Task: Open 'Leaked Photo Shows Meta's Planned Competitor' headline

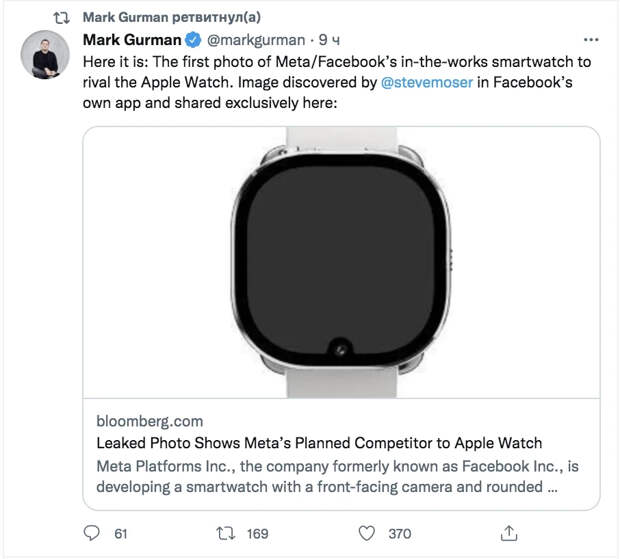Action: point(319,443)
